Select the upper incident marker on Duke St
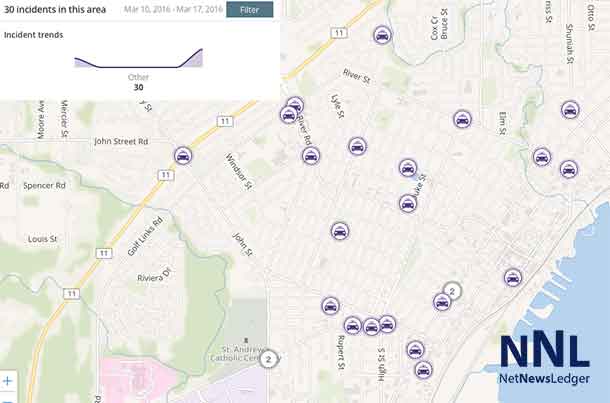 408,168
